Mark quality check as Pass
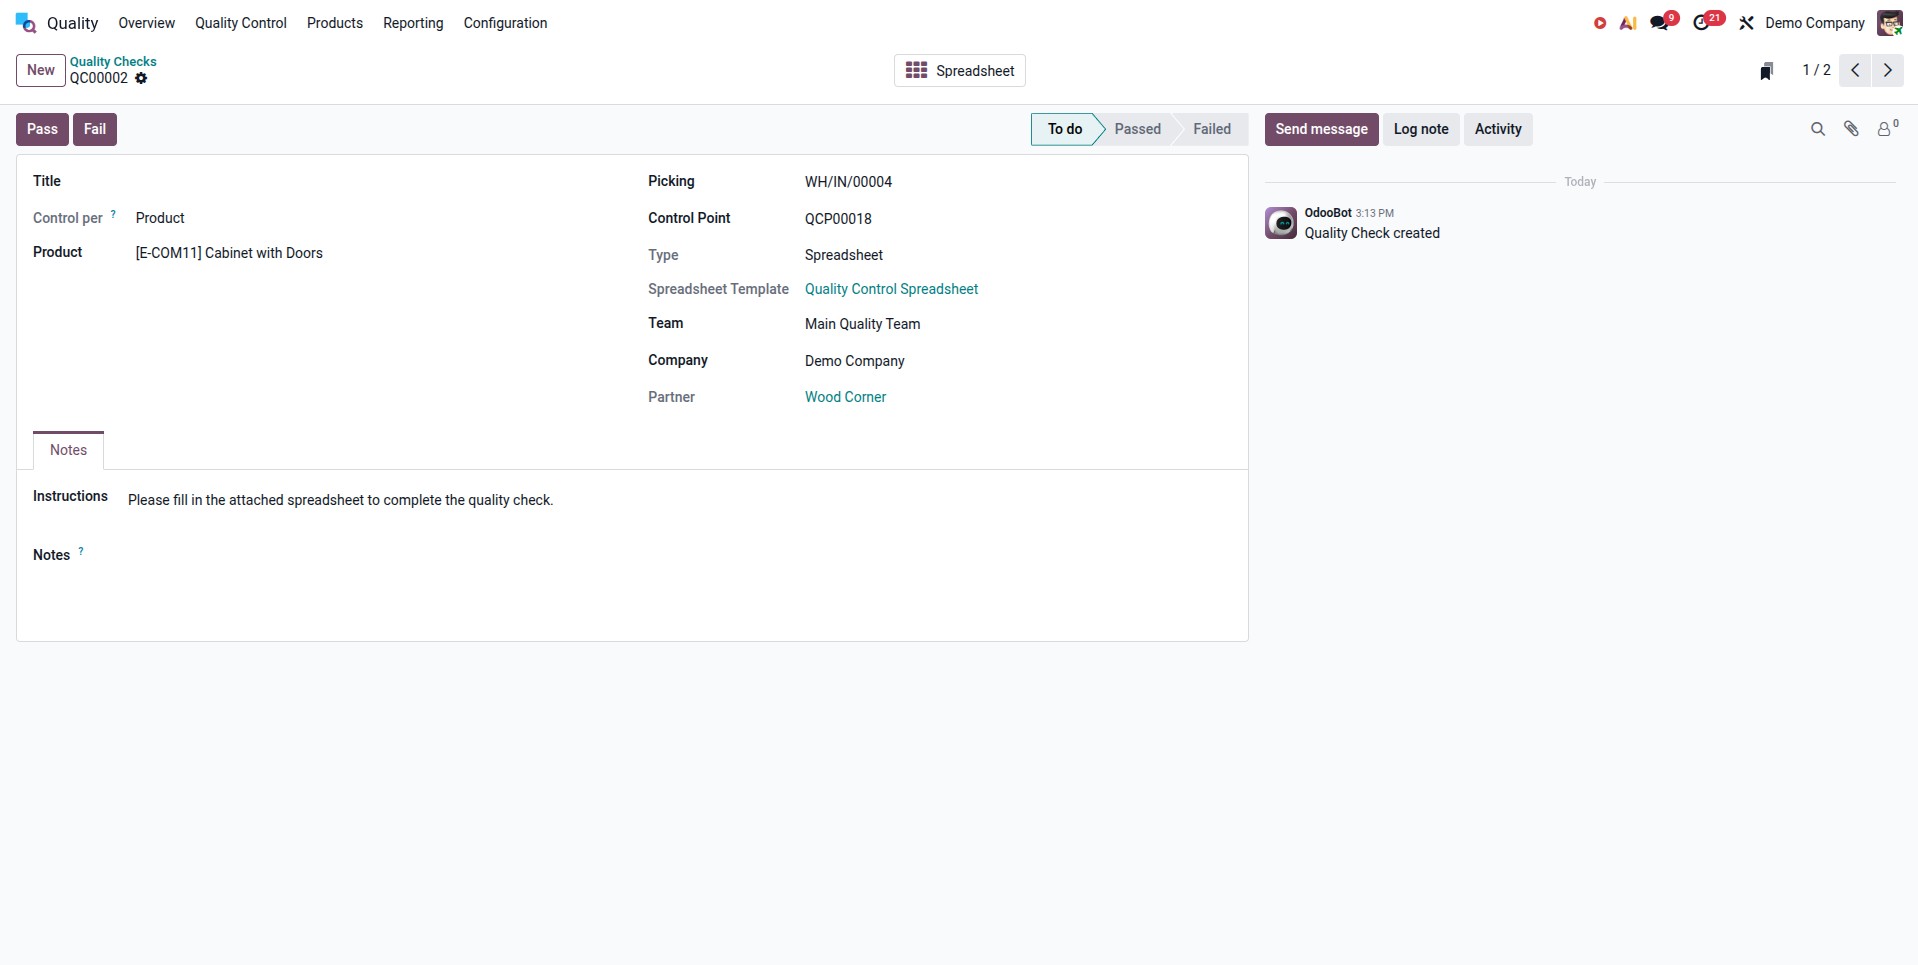 point(42,129)
